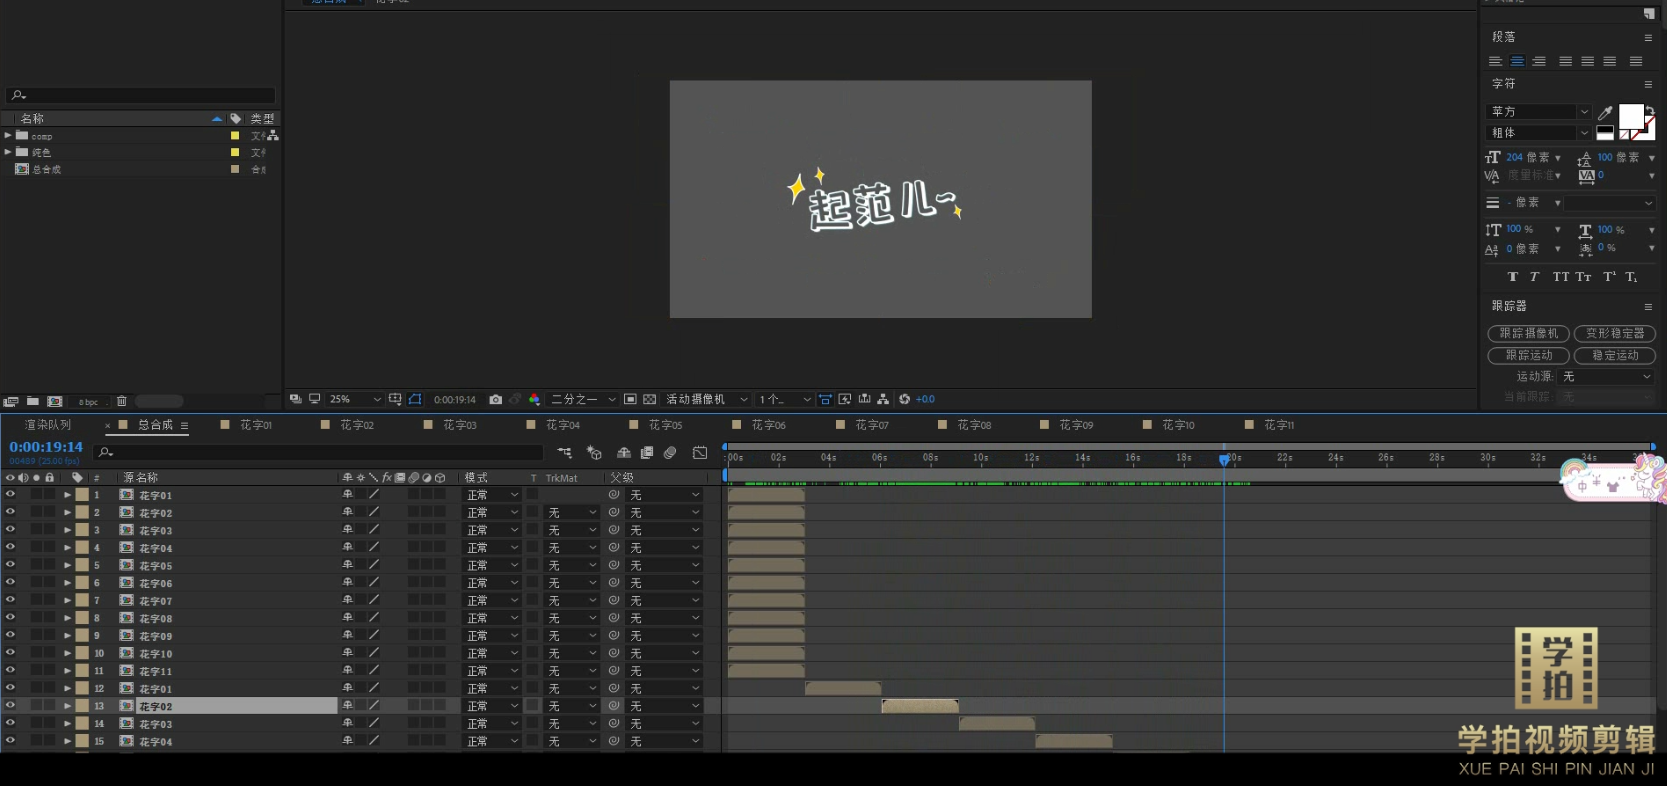Click the 稳定运动 button
This screenshot has height=786, width=1667.
click(1614, 355)
